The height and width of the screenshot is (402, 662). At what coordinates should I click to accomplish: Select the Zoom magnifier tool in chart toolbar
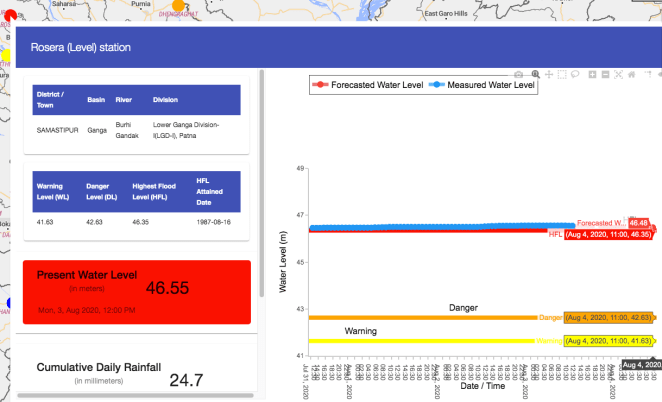point(536,75)
